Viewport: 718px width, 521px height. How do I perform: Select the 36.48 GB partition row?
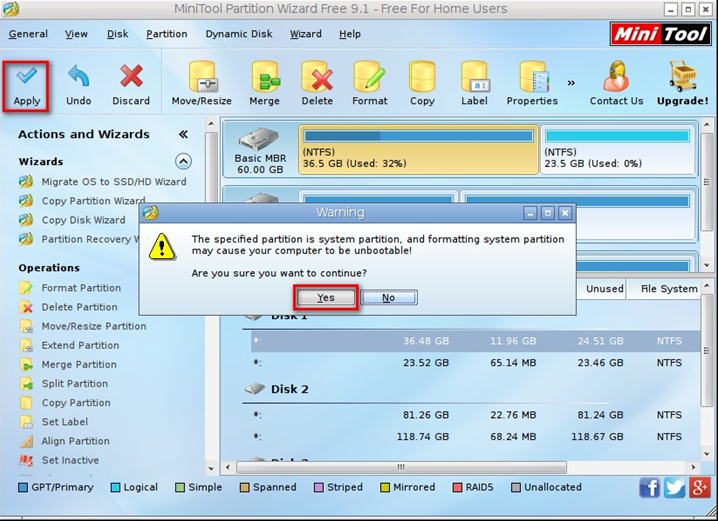[x=475, y=341]
